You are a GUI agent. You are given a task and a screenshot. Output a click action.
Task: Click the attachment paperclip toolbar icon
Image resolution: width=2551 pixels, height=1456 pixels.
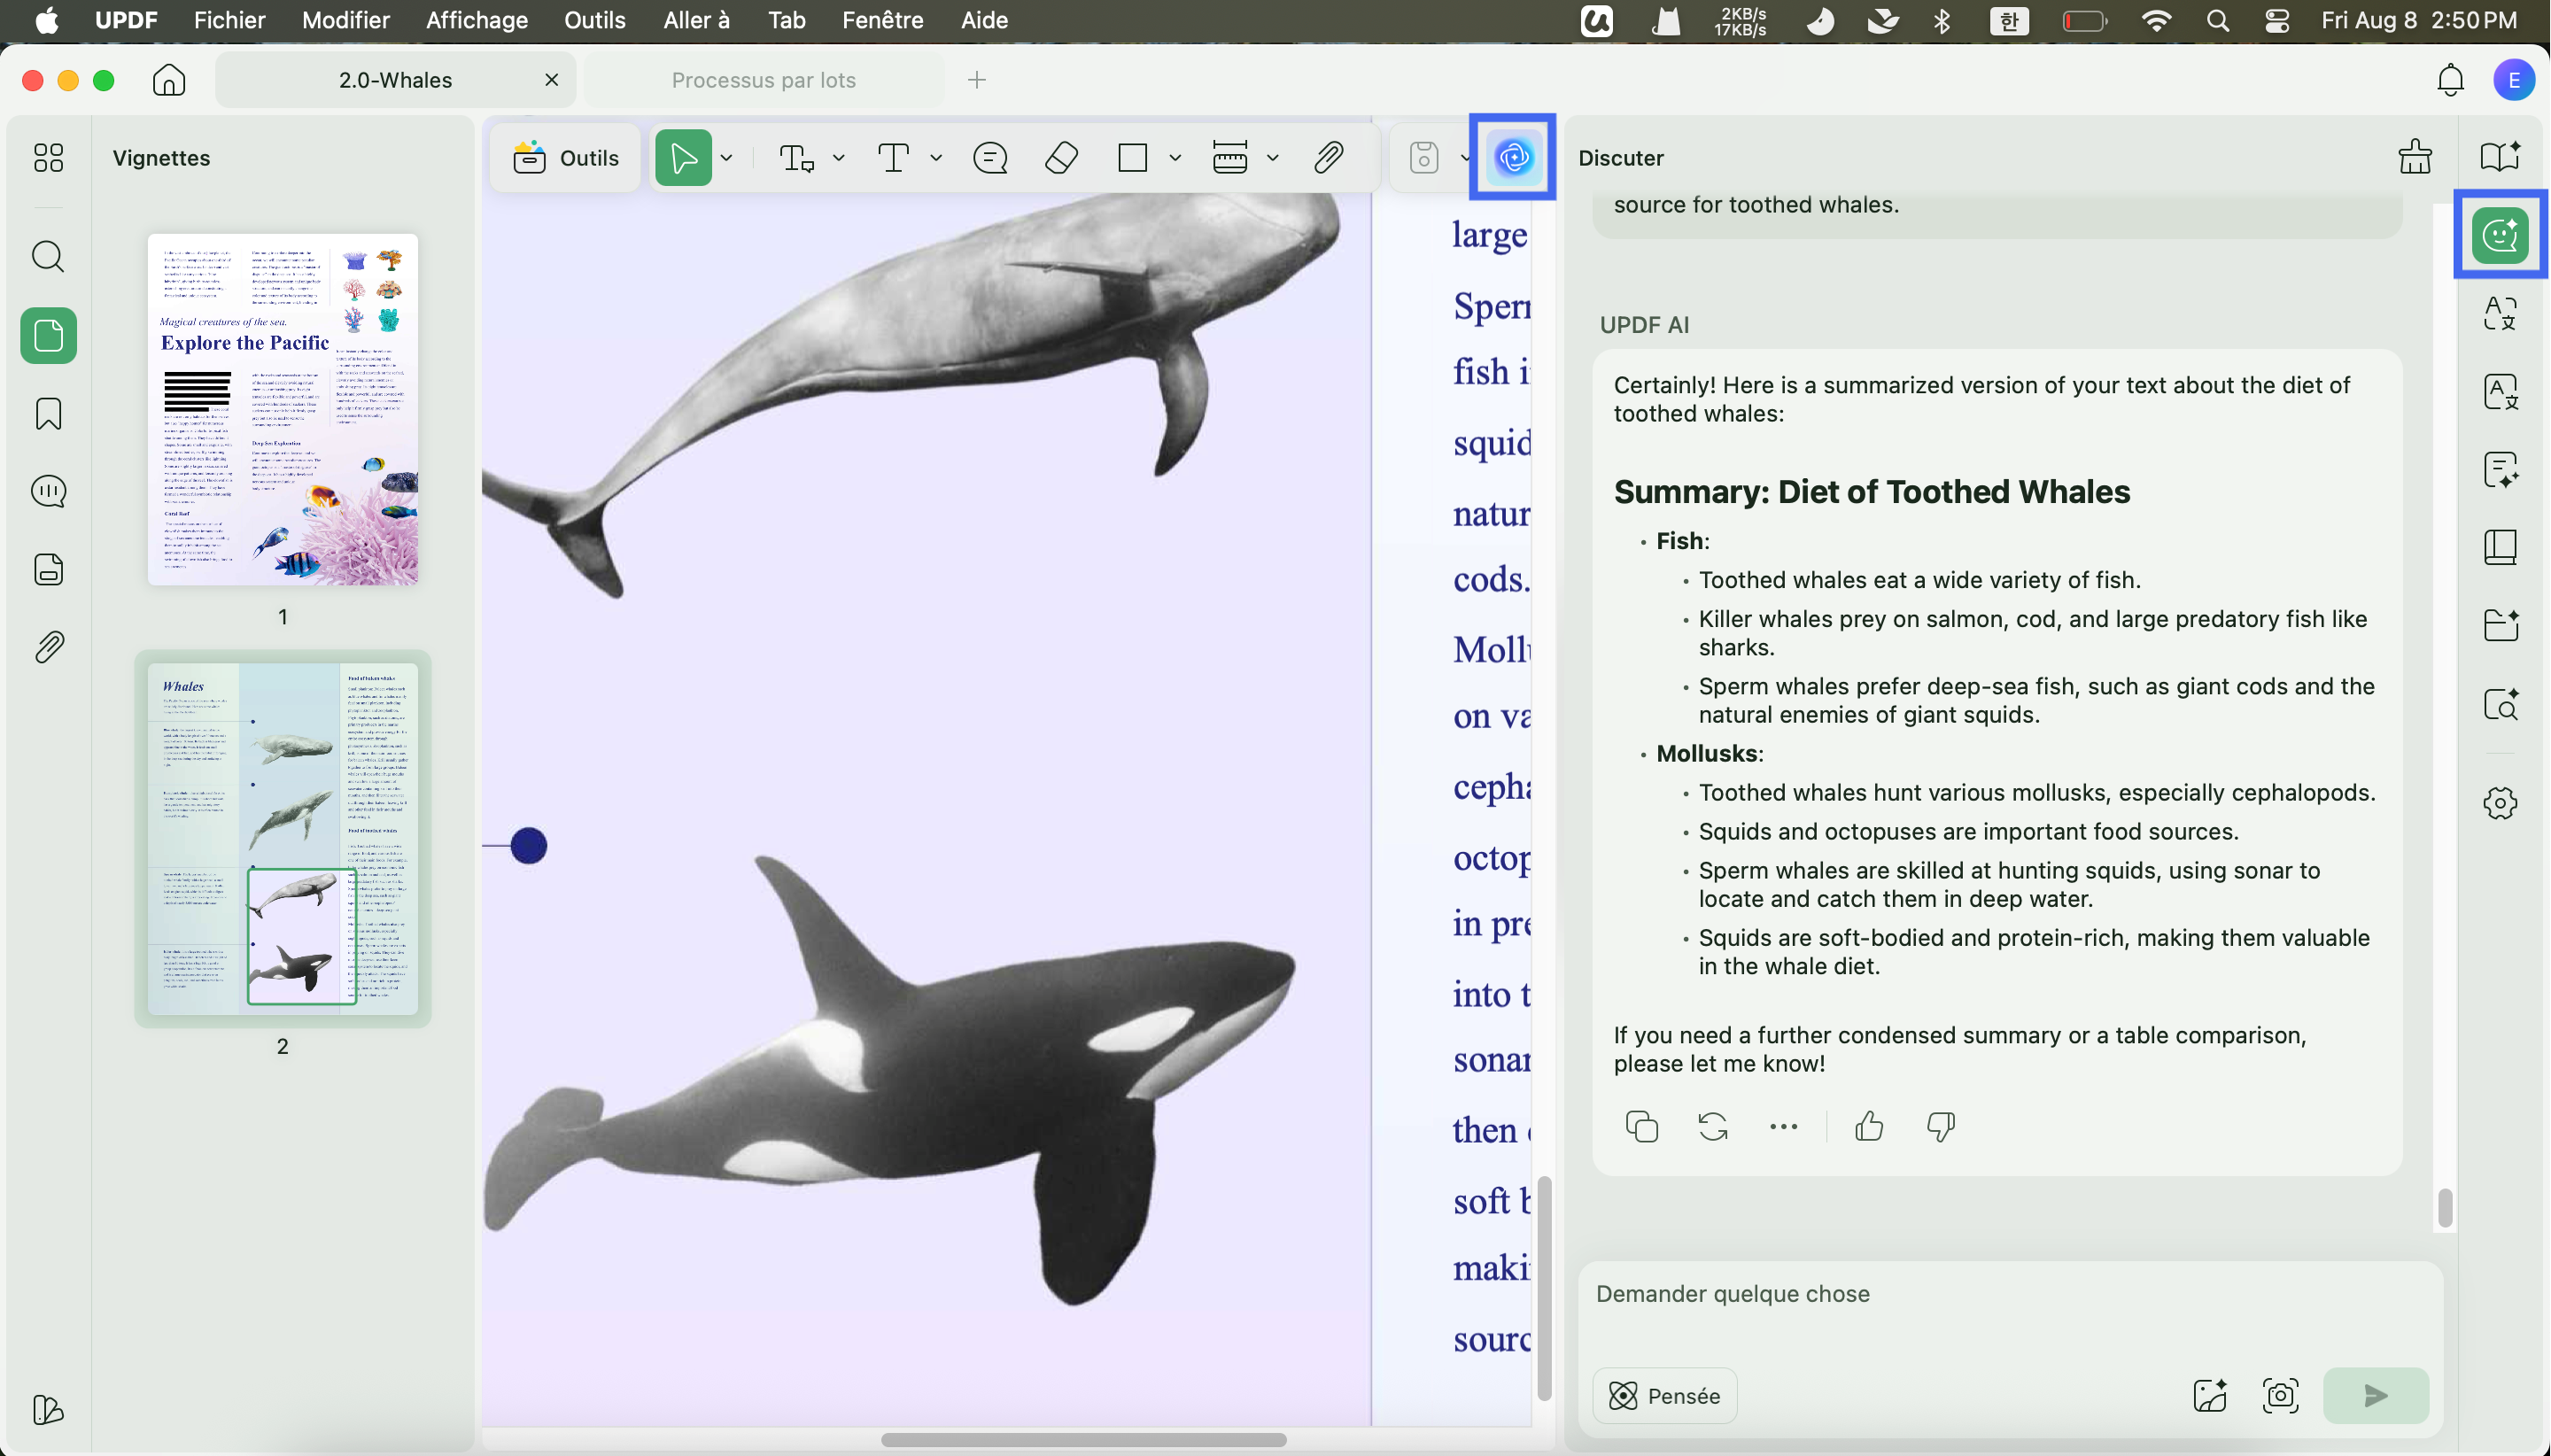click(1328, 158)
